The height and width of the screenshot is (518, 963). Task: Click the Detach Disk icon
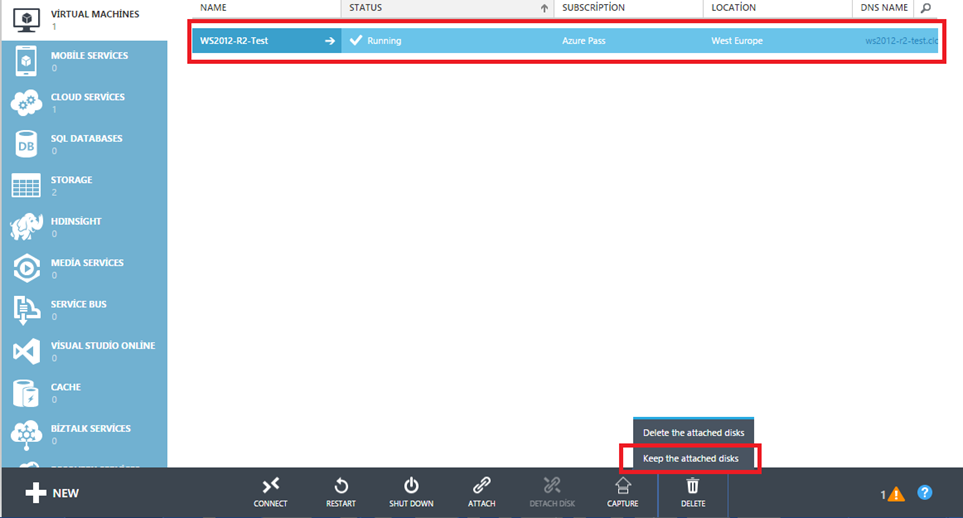pos(552,486)
